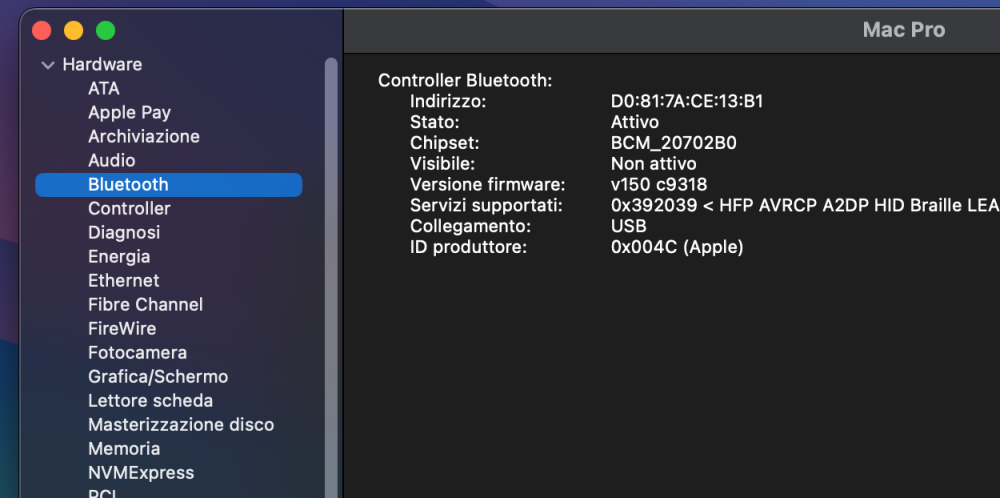Image resolution: width=1000 pixels, height=498 pixels.
Task: Click the Collegamento label
Action: point(471,226)
